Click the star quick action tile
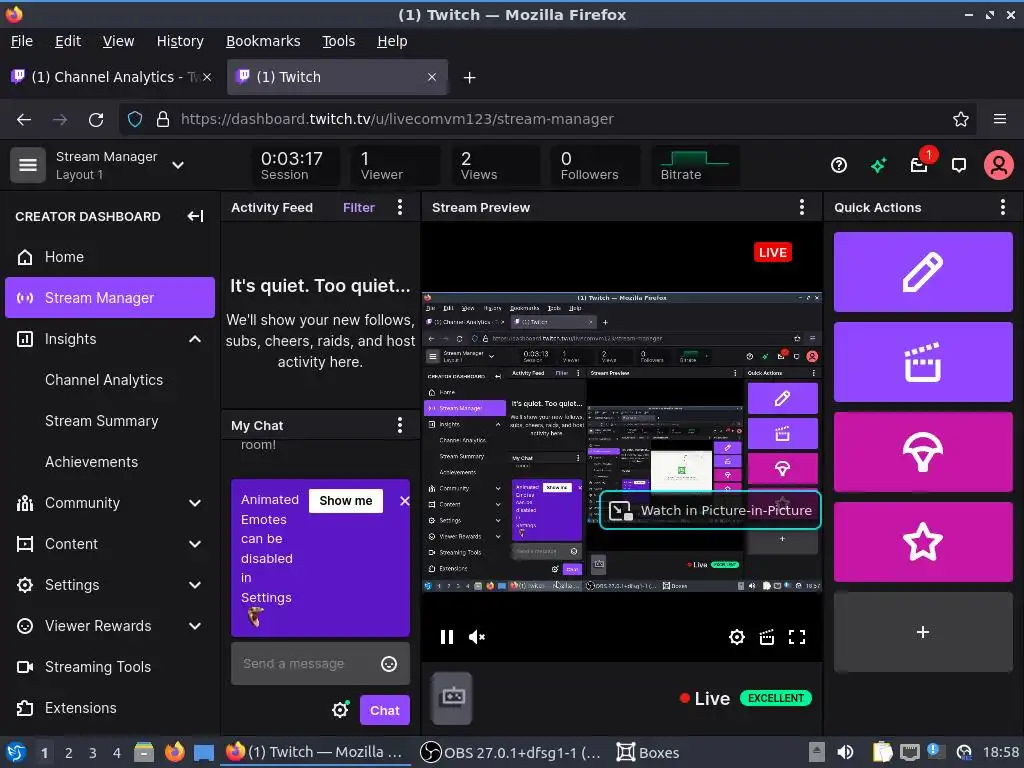 click(x=923, y=542)
